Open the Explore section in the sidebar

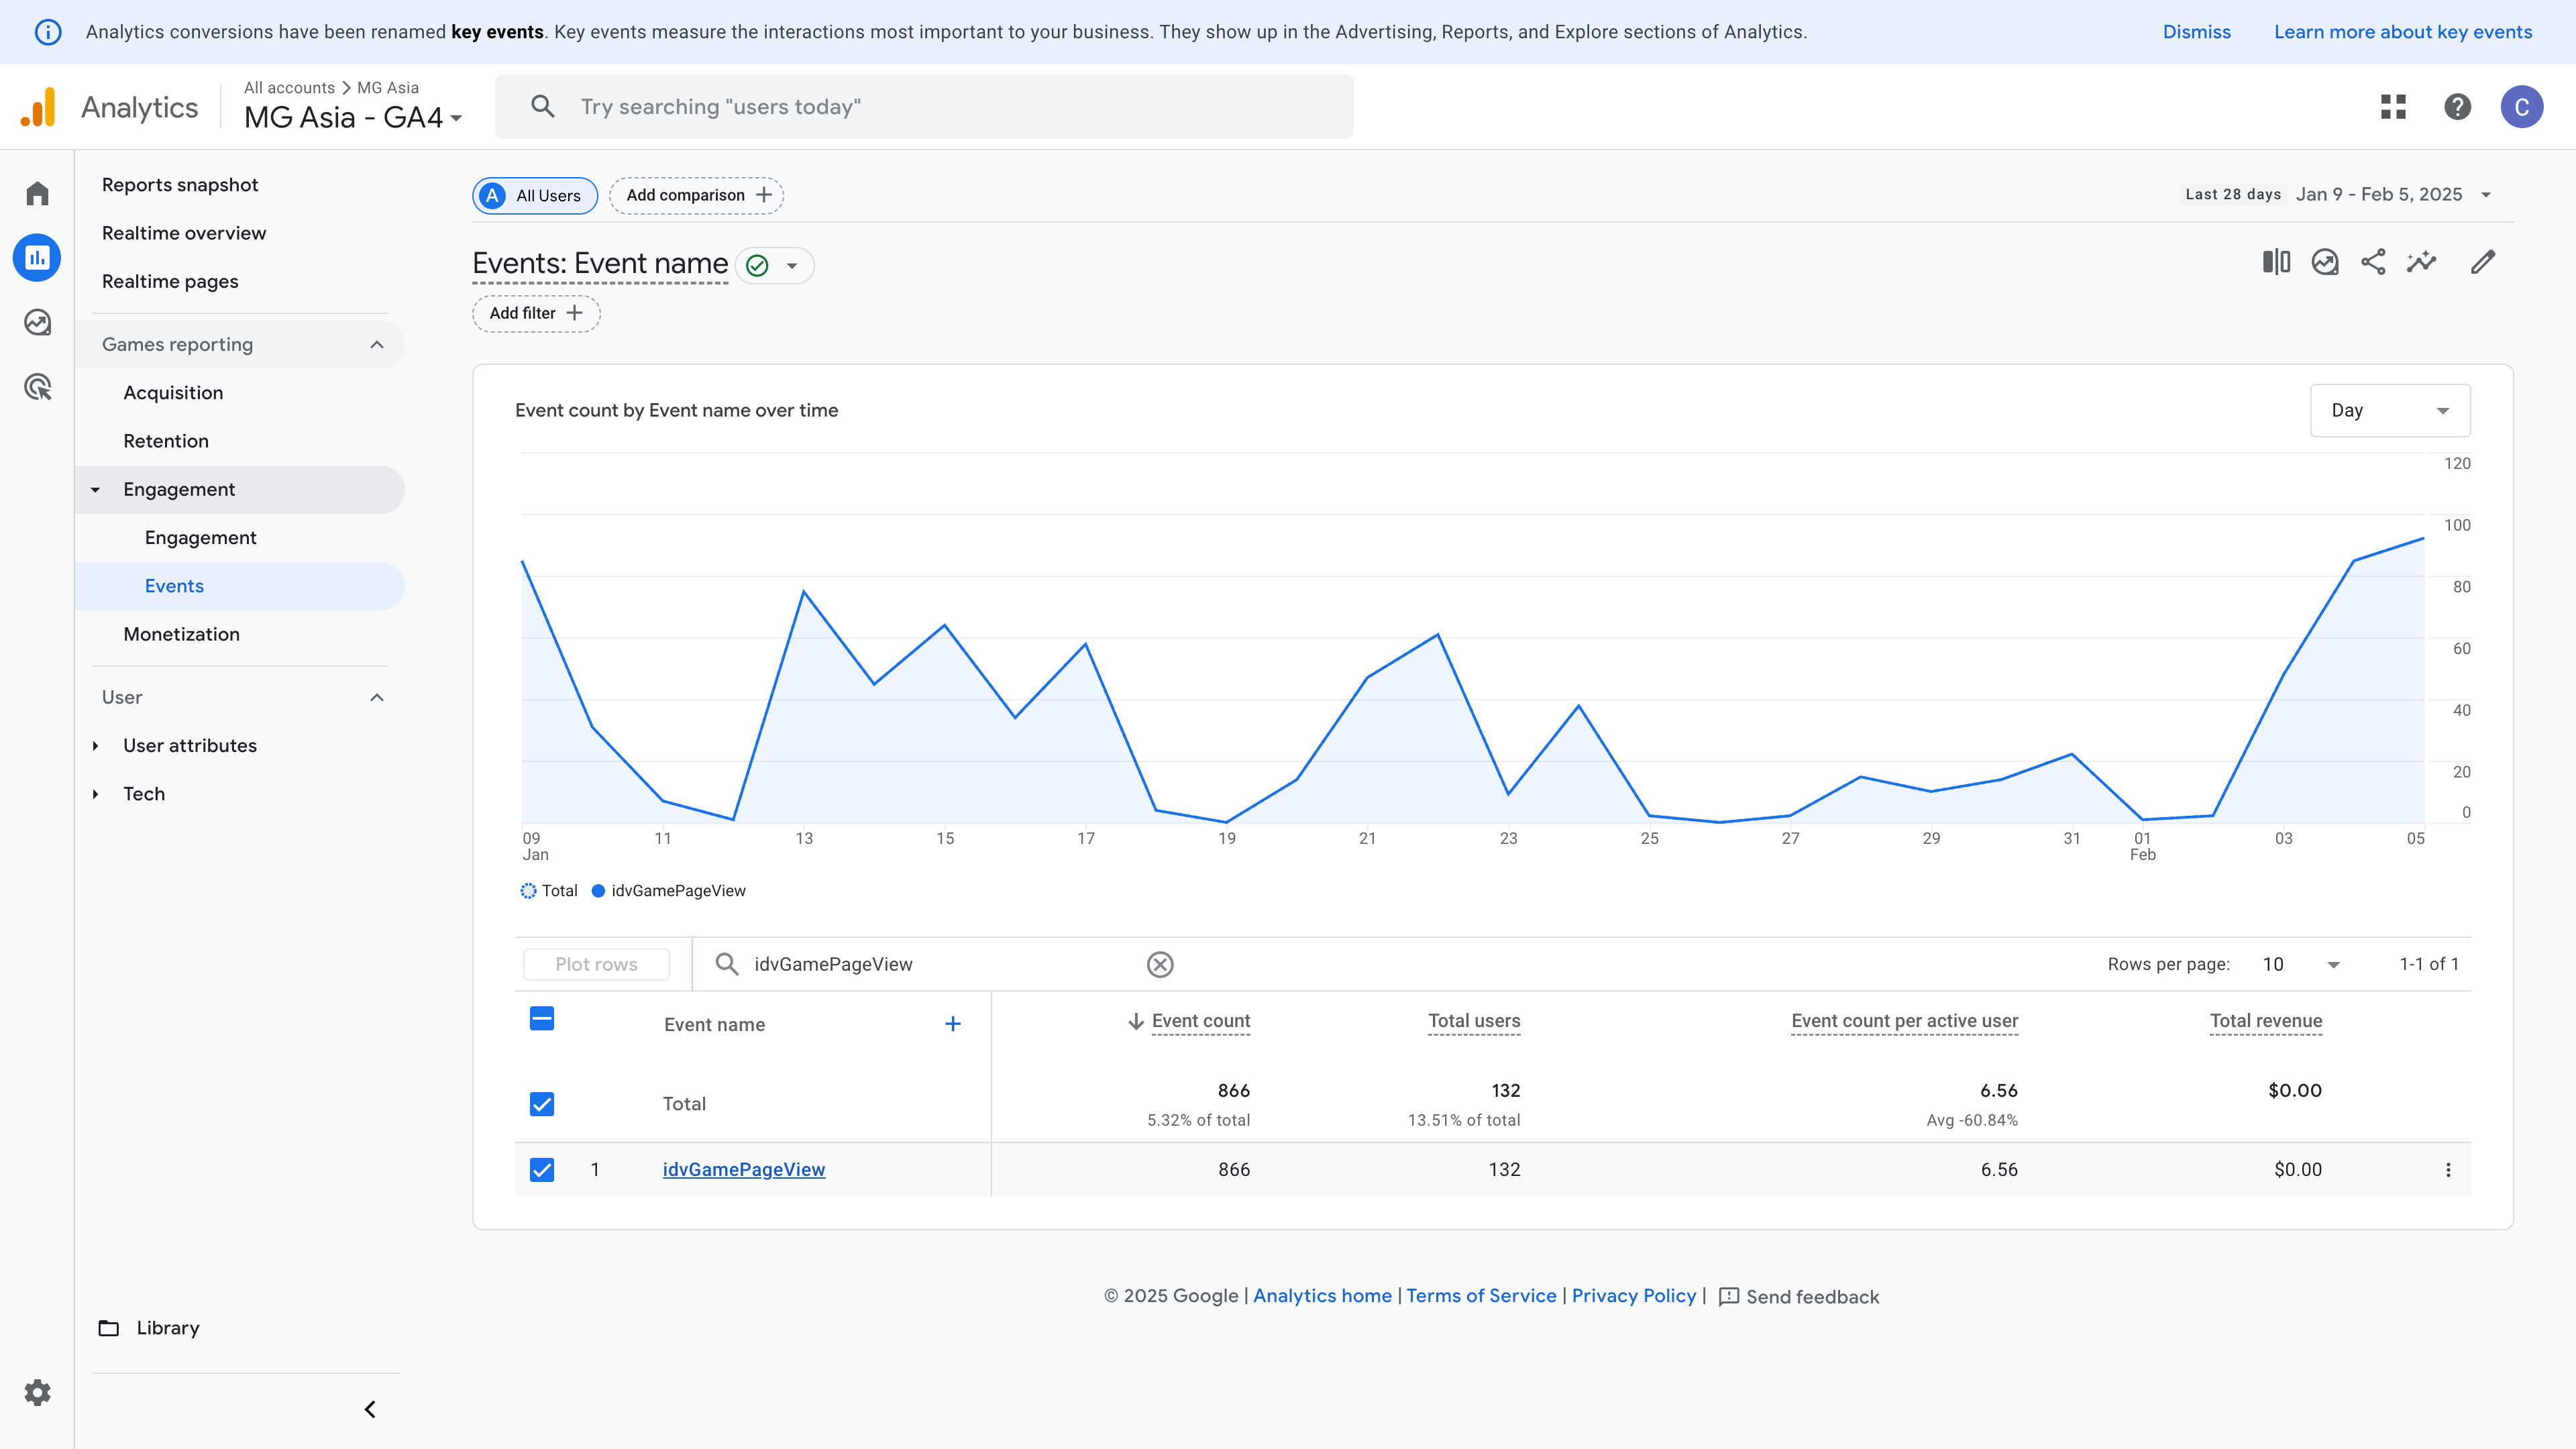coord(37,321)
